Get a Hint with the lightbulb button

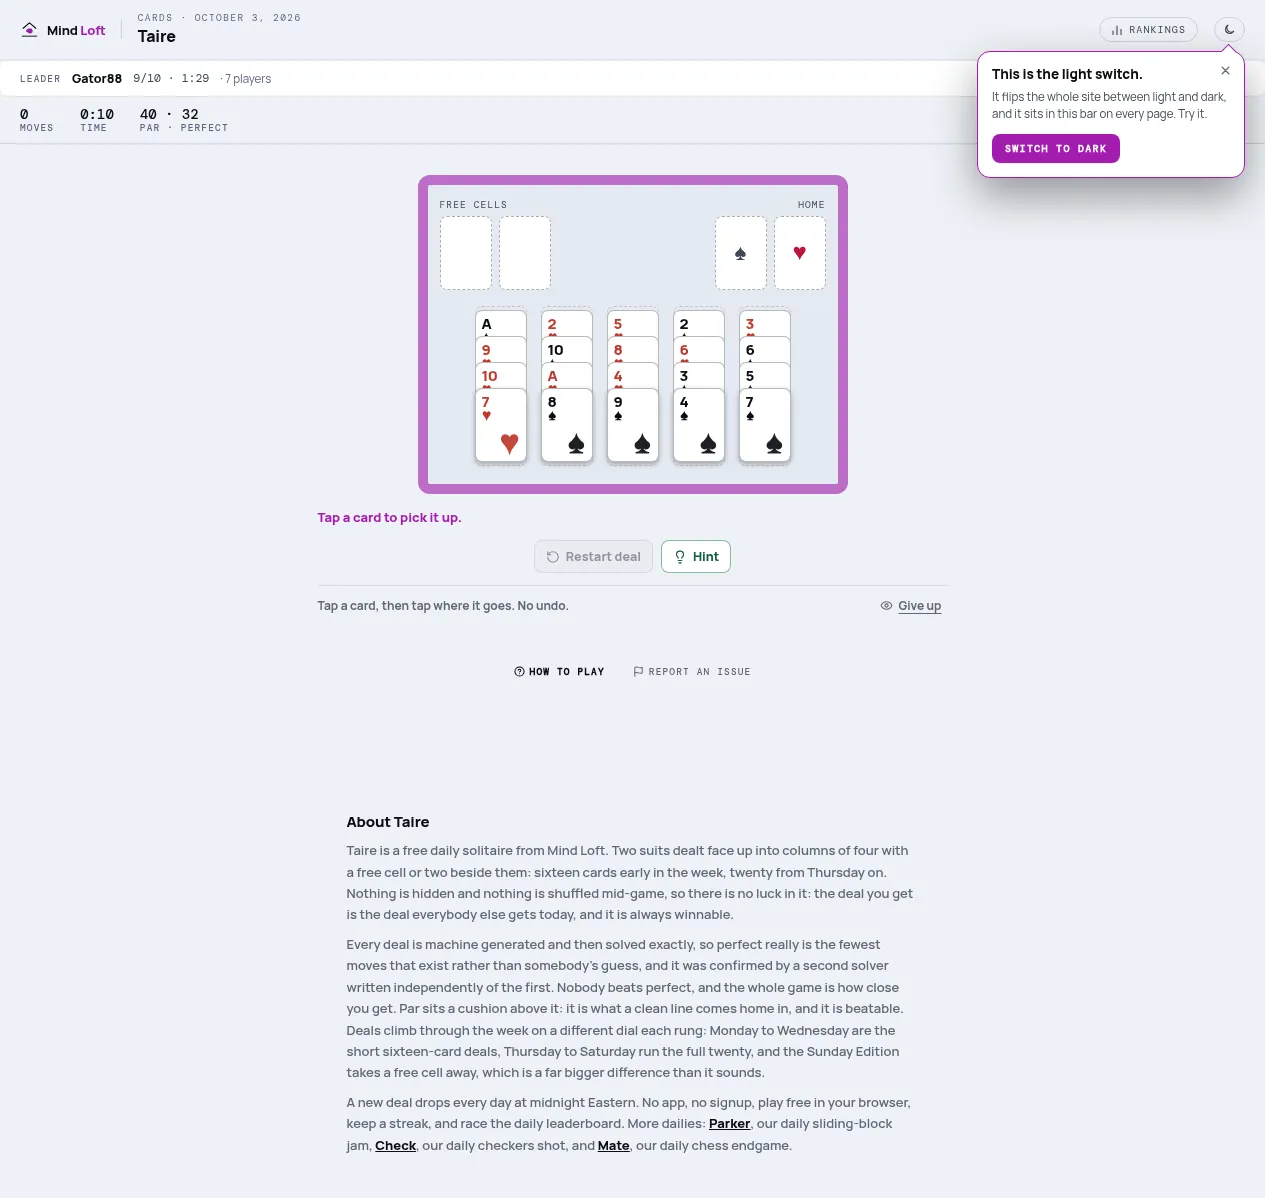tap(696, 557)
